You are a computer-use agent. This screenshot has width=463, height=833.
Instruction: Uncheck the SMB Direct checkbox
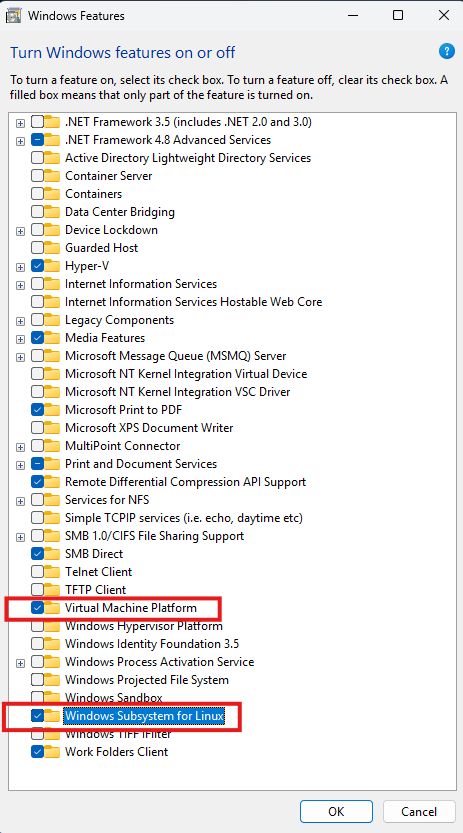click(37, 554)
